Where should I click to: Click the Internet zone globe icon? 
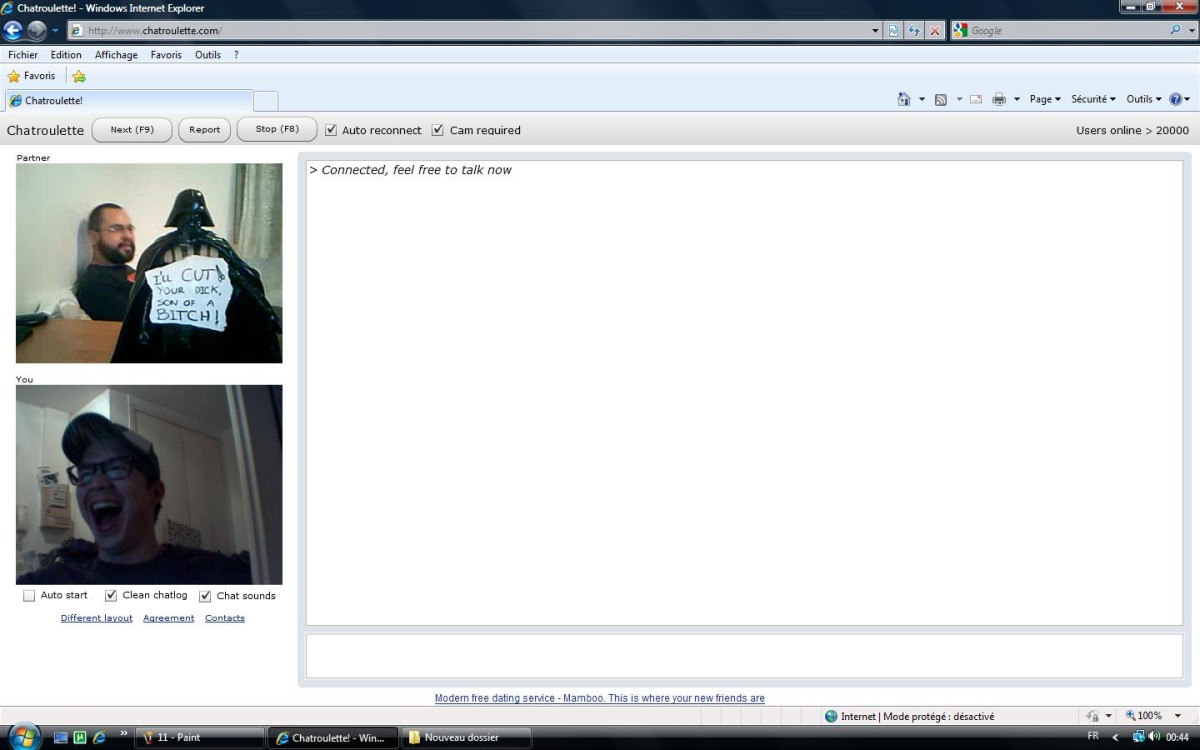[x=831, y=716]
